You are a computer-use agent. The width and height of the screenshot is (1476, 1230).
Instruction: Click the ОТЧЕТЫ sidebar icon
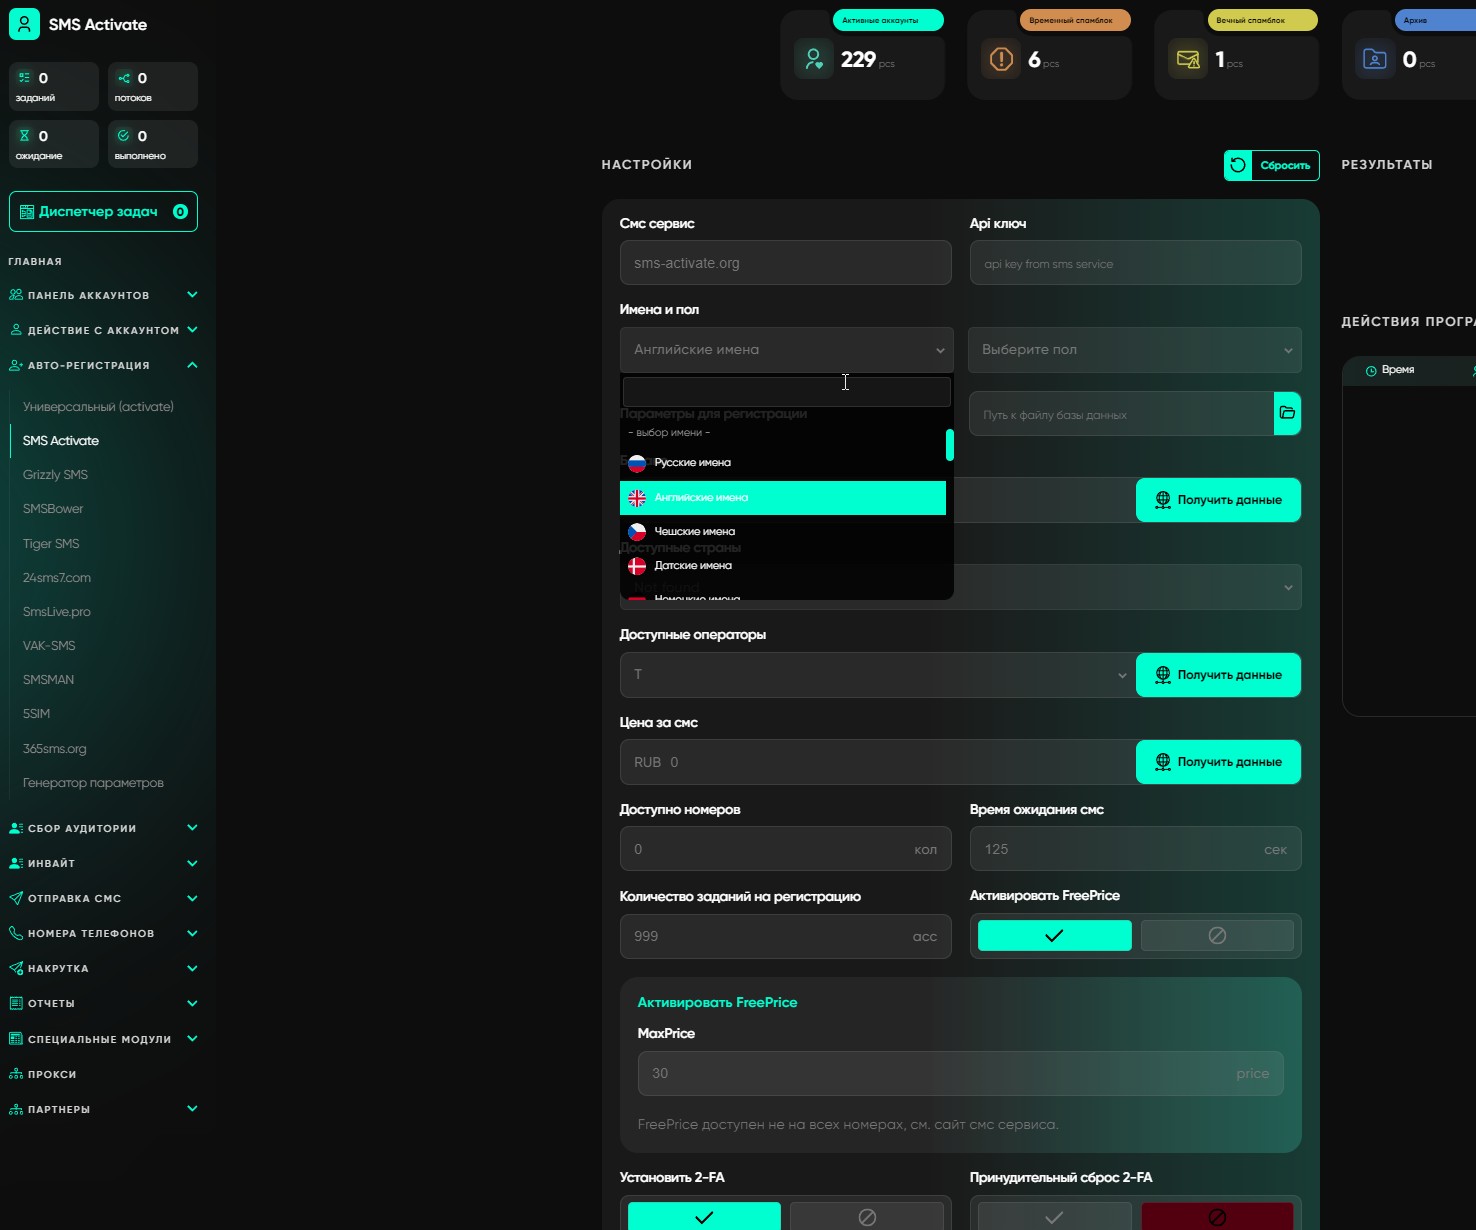pos(15,1003)
